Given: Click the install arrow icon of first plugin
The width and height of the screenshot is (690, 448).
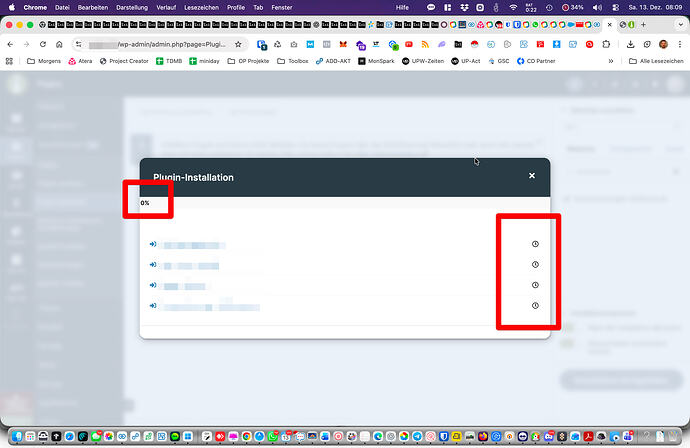Looking at the screenshot, I should 153,244.
